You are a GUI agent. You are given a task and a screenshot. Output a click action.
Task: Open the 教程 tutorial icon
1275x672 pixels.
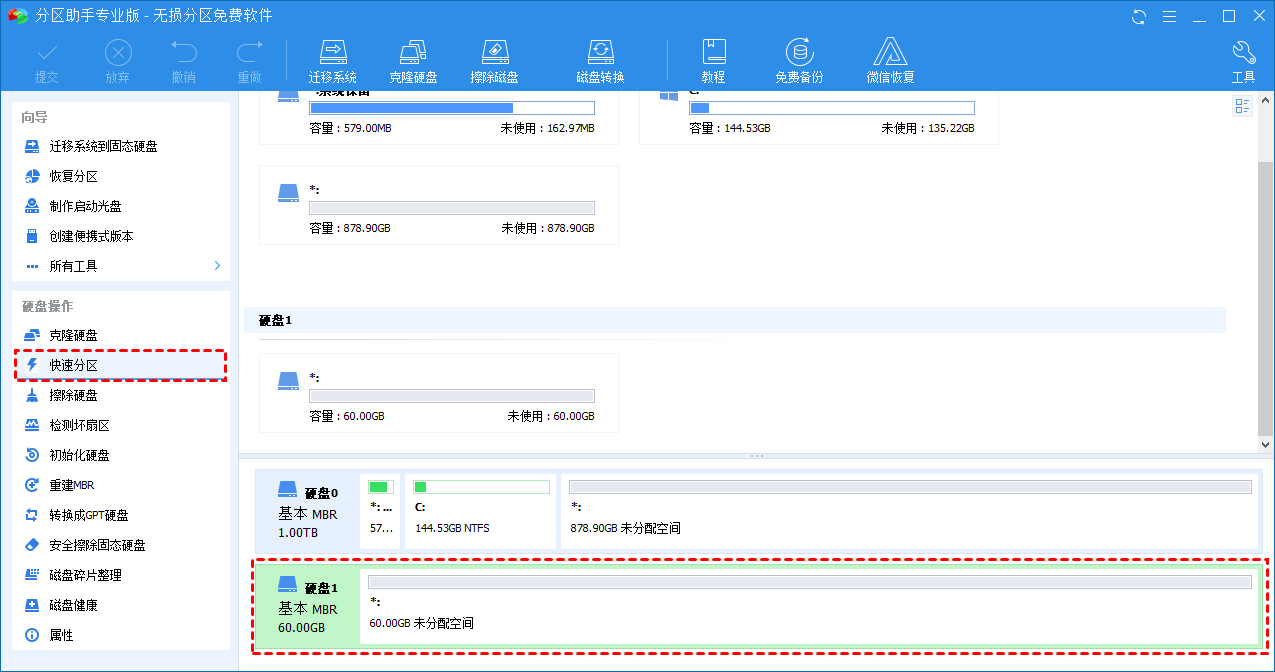click(x=713, y=61)
